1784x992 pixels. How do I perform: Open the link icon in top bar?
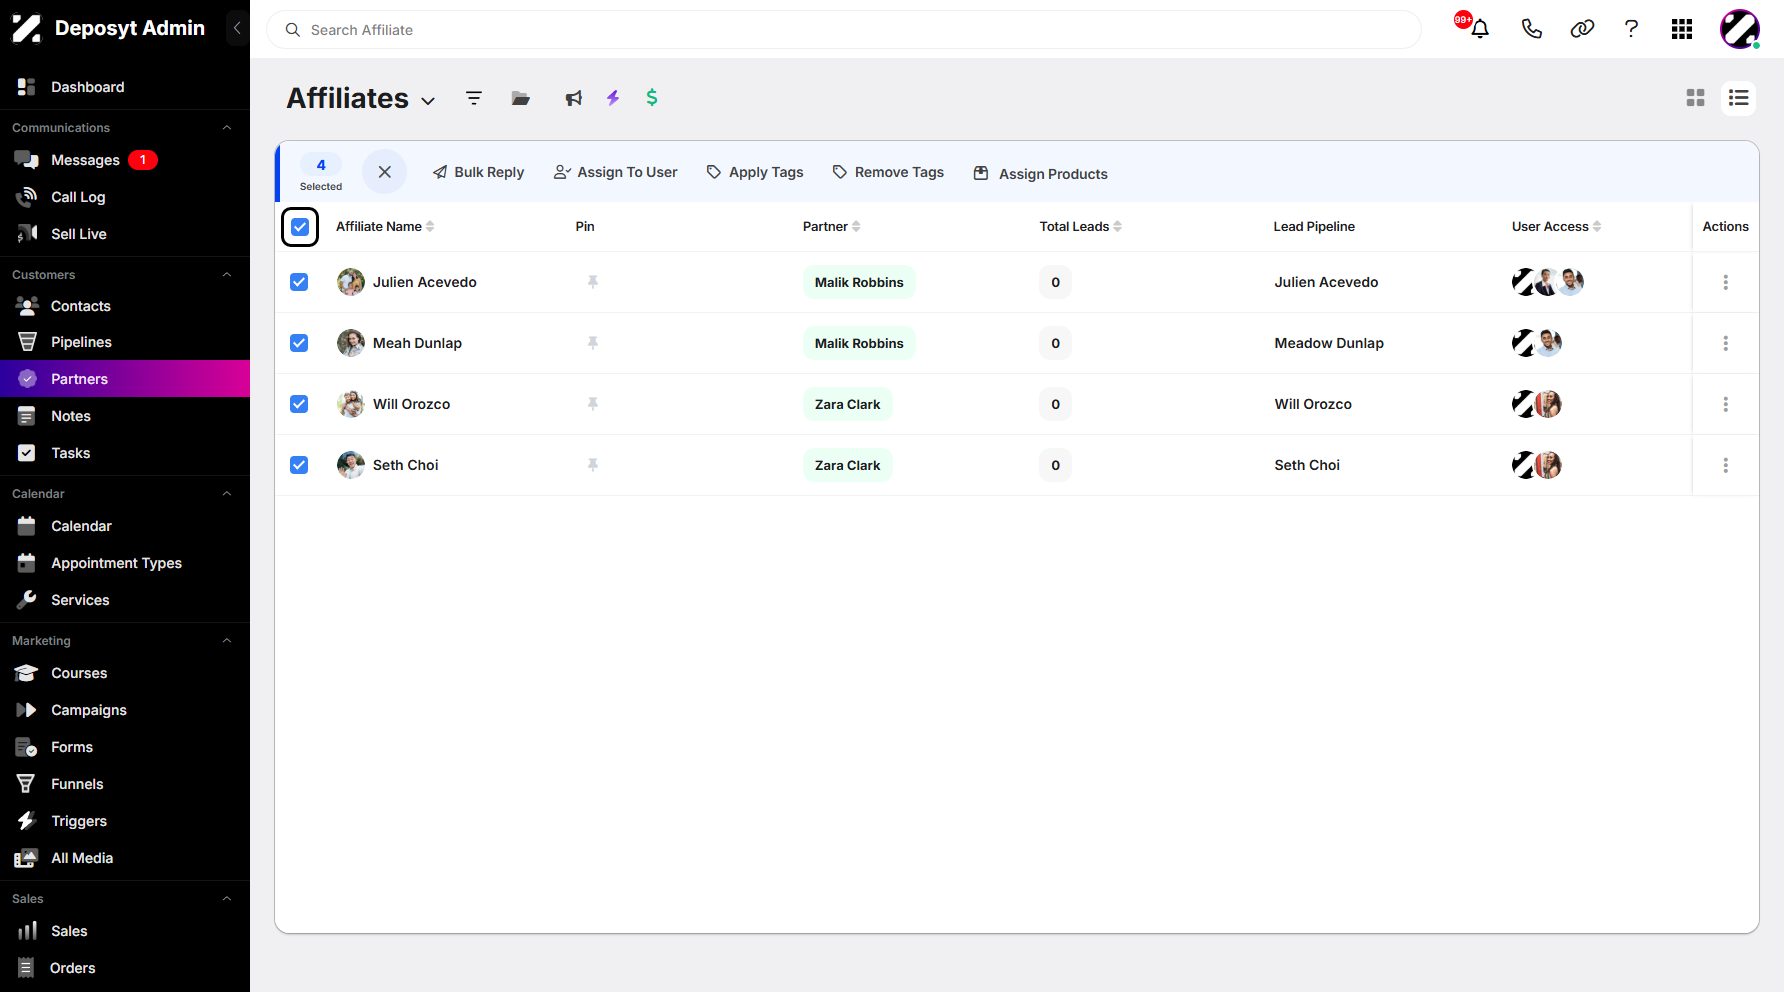point(1582,29)
